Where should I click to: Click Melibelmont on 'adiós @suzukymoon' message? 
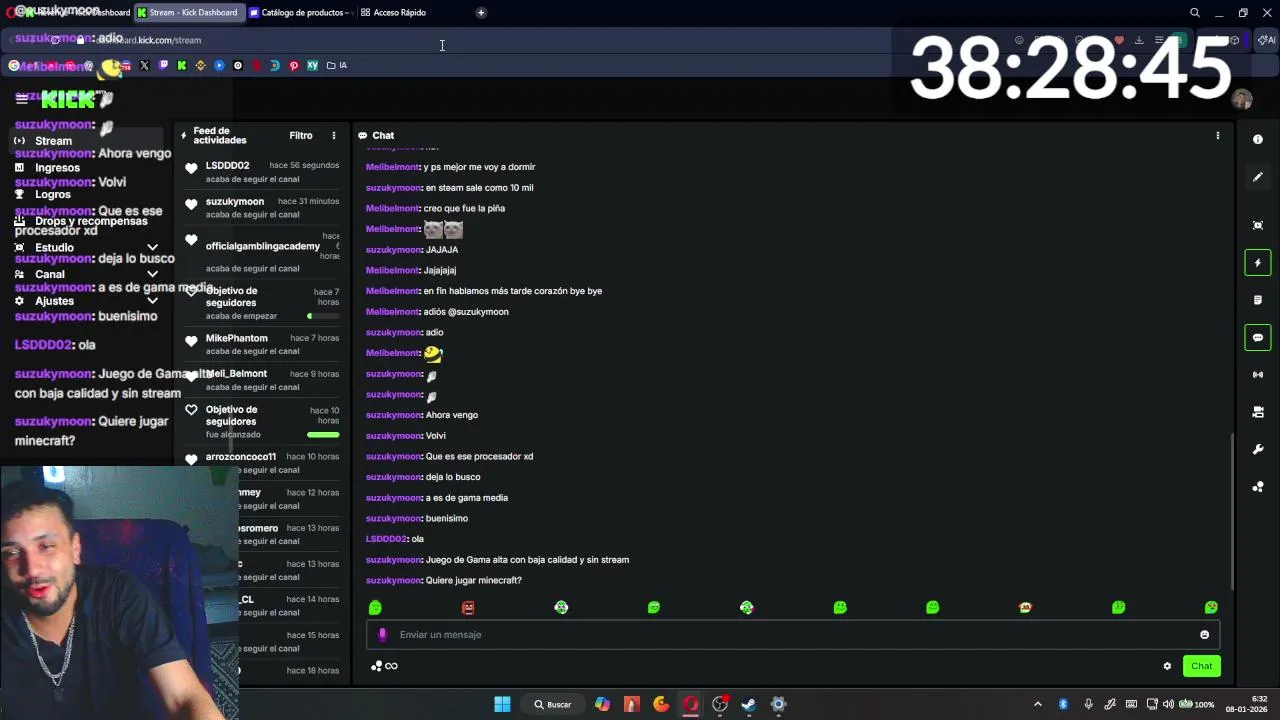392,311
